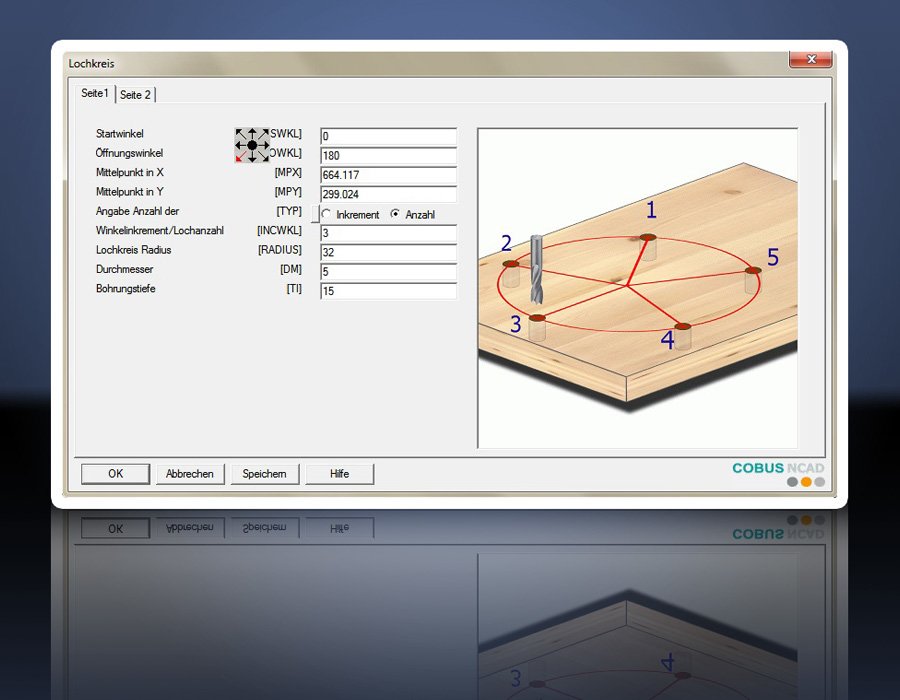Image resolution: width=900 pixels, height=700 pixels.
Task: Click the Öffnungswinkel OWKL input field
Action: [x=389, y=155]
